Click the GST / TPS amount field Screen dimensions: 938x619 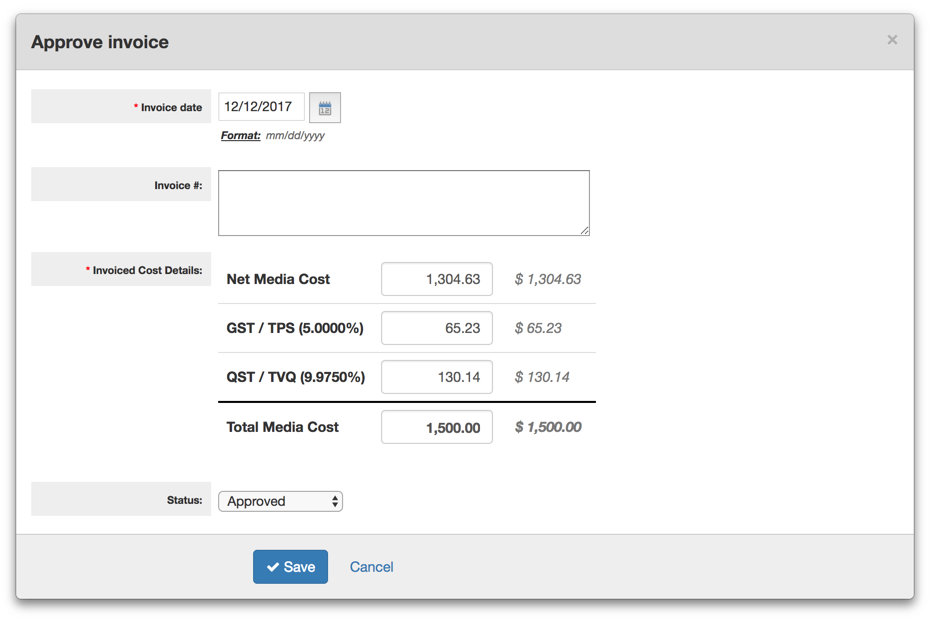coord(437,328)
